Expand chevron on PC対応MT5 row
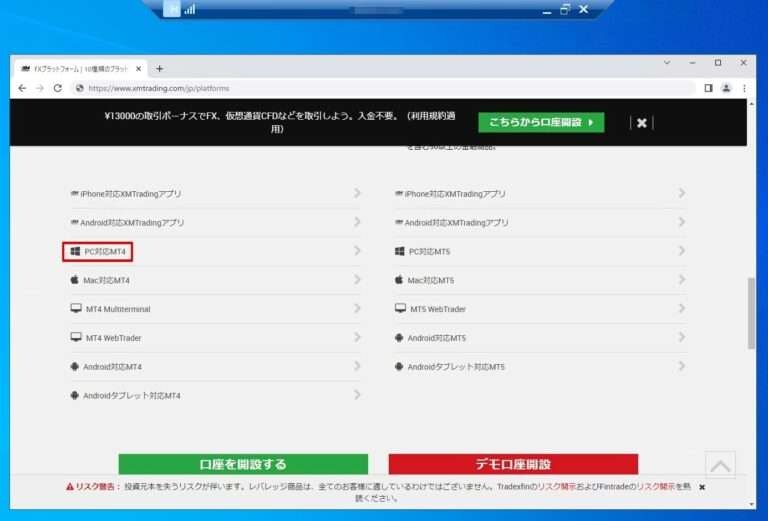Viewport: 768px width, 521px height. (x=681, y=251)
